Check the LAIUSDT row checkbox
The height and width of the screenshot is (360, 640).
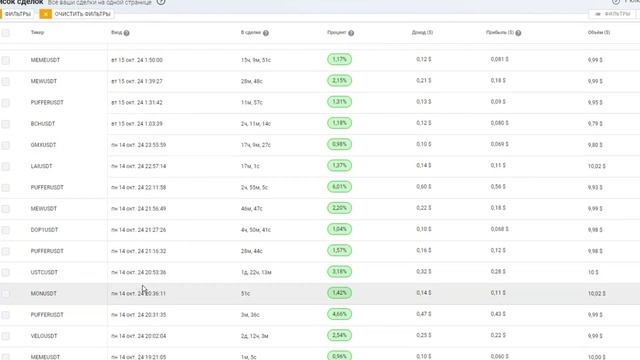pos(5,167)
